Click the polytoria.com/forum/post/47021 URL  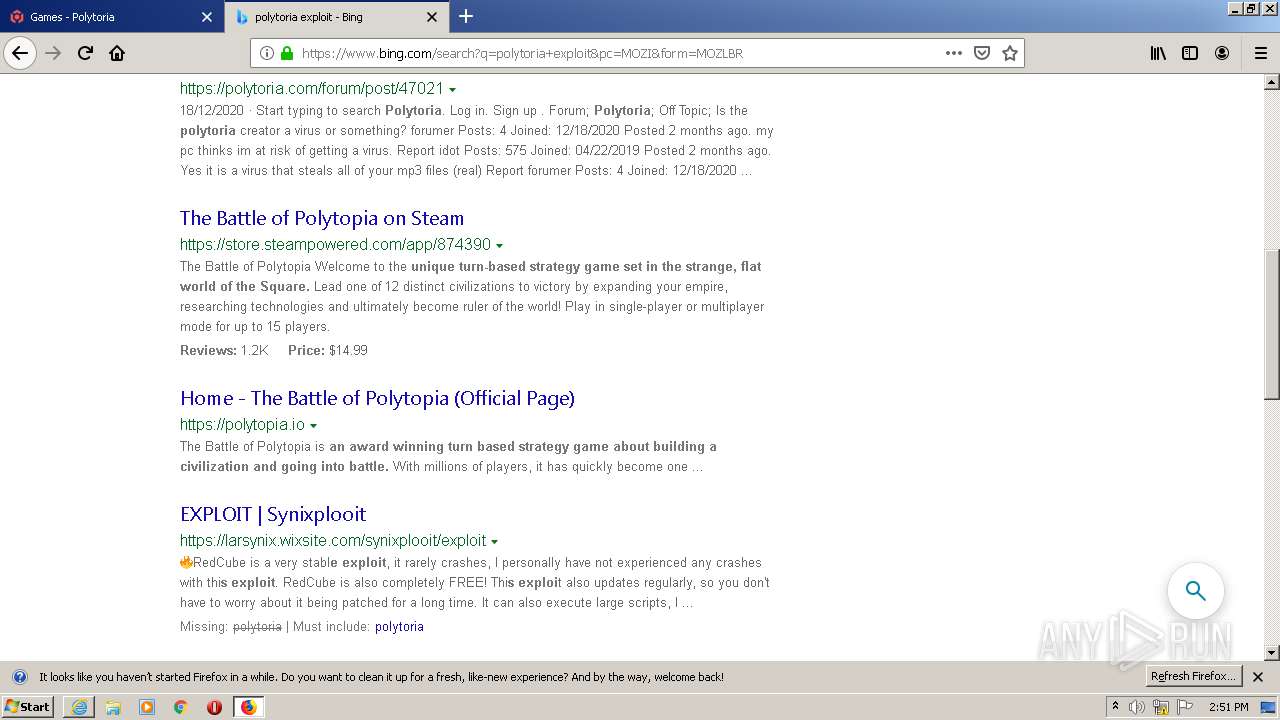[x=311, y=89]
